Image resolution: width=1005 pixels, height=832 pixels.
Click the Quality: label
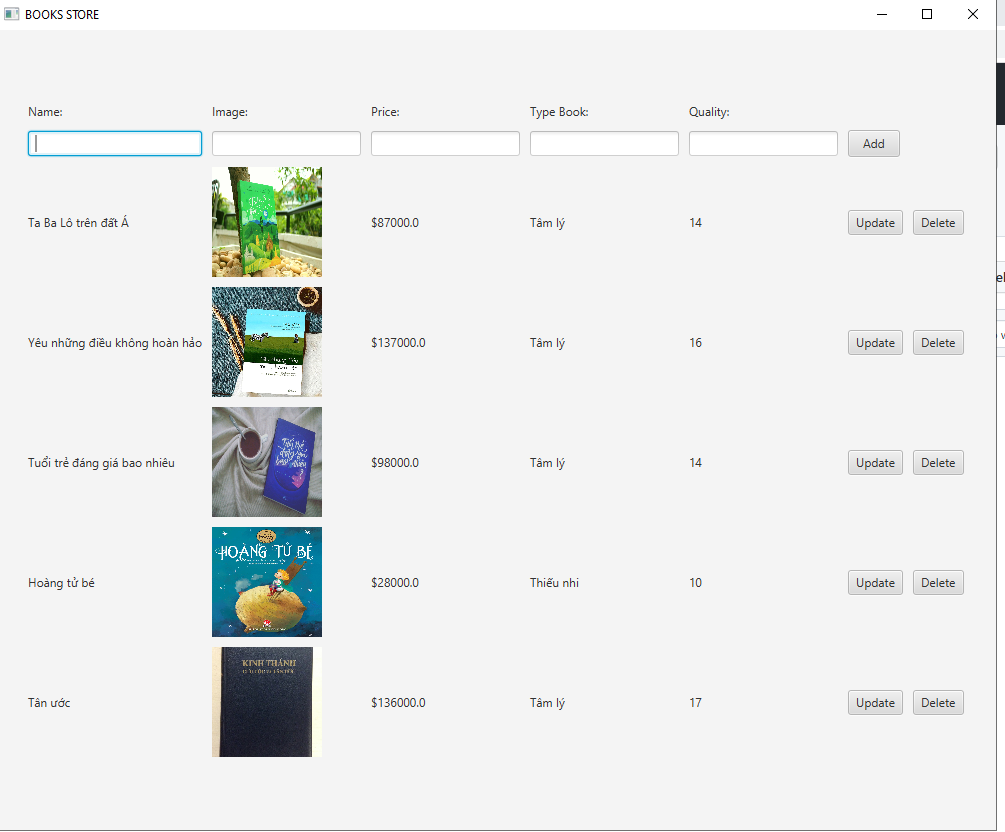point(709,112)
